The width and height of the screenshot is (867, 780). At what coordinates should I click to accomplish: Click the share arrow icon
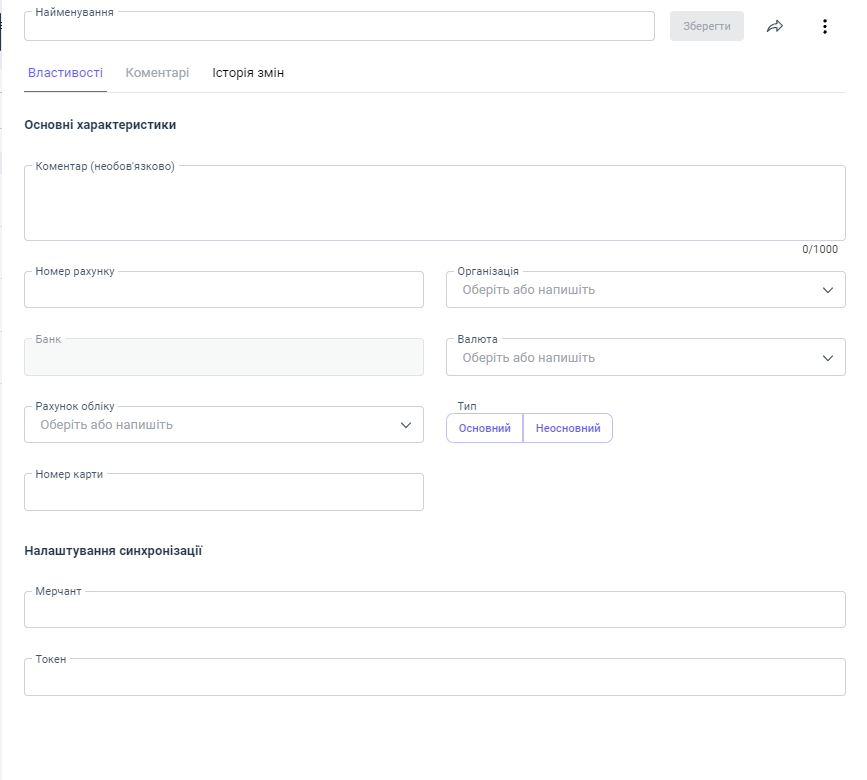(775, 27)
